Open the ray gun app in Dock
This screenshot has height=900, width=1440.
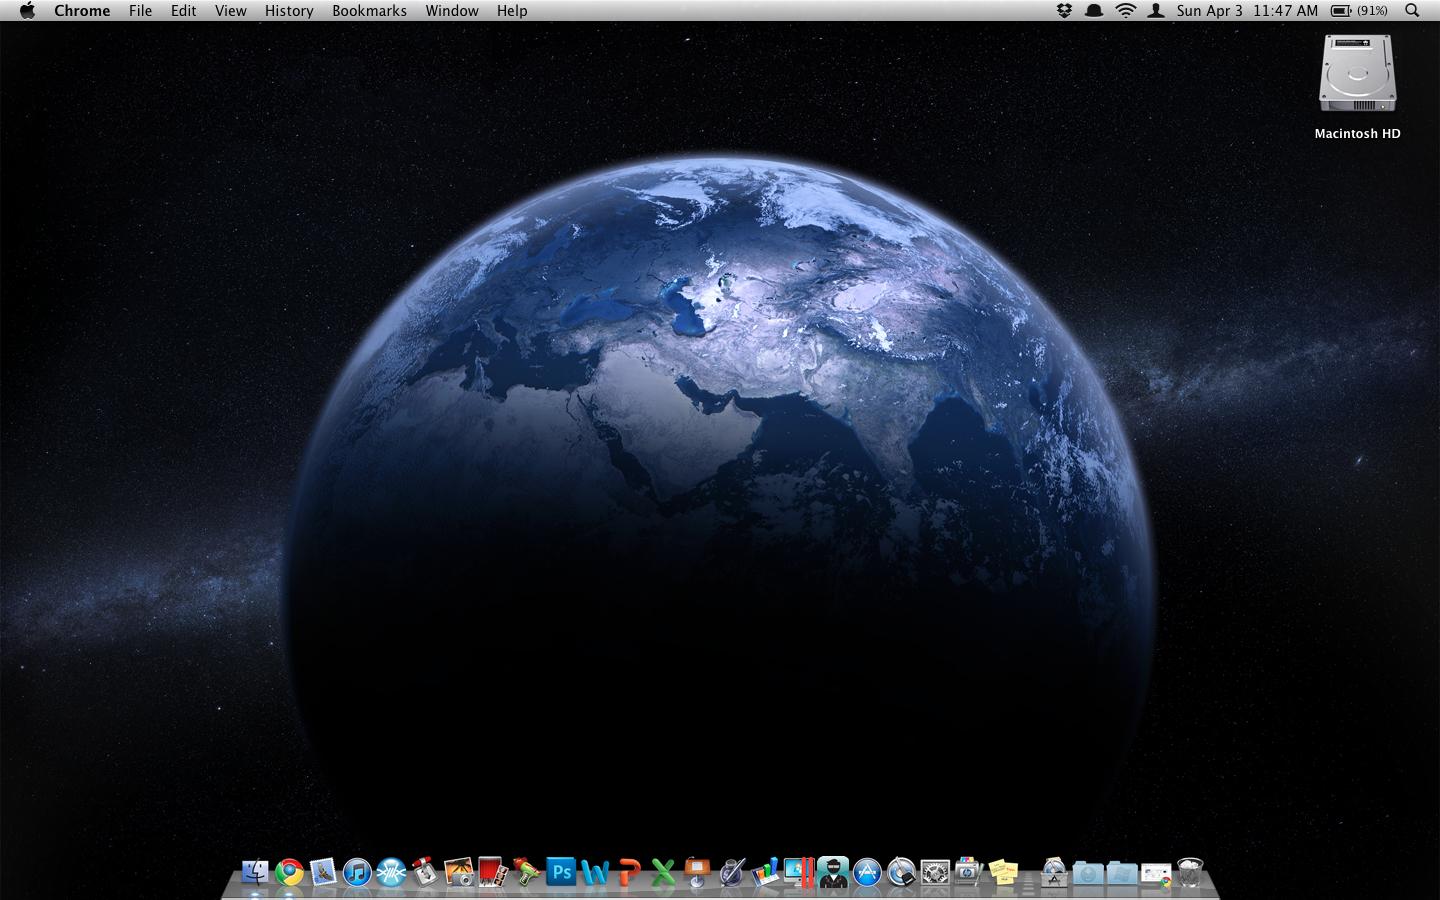526,872
